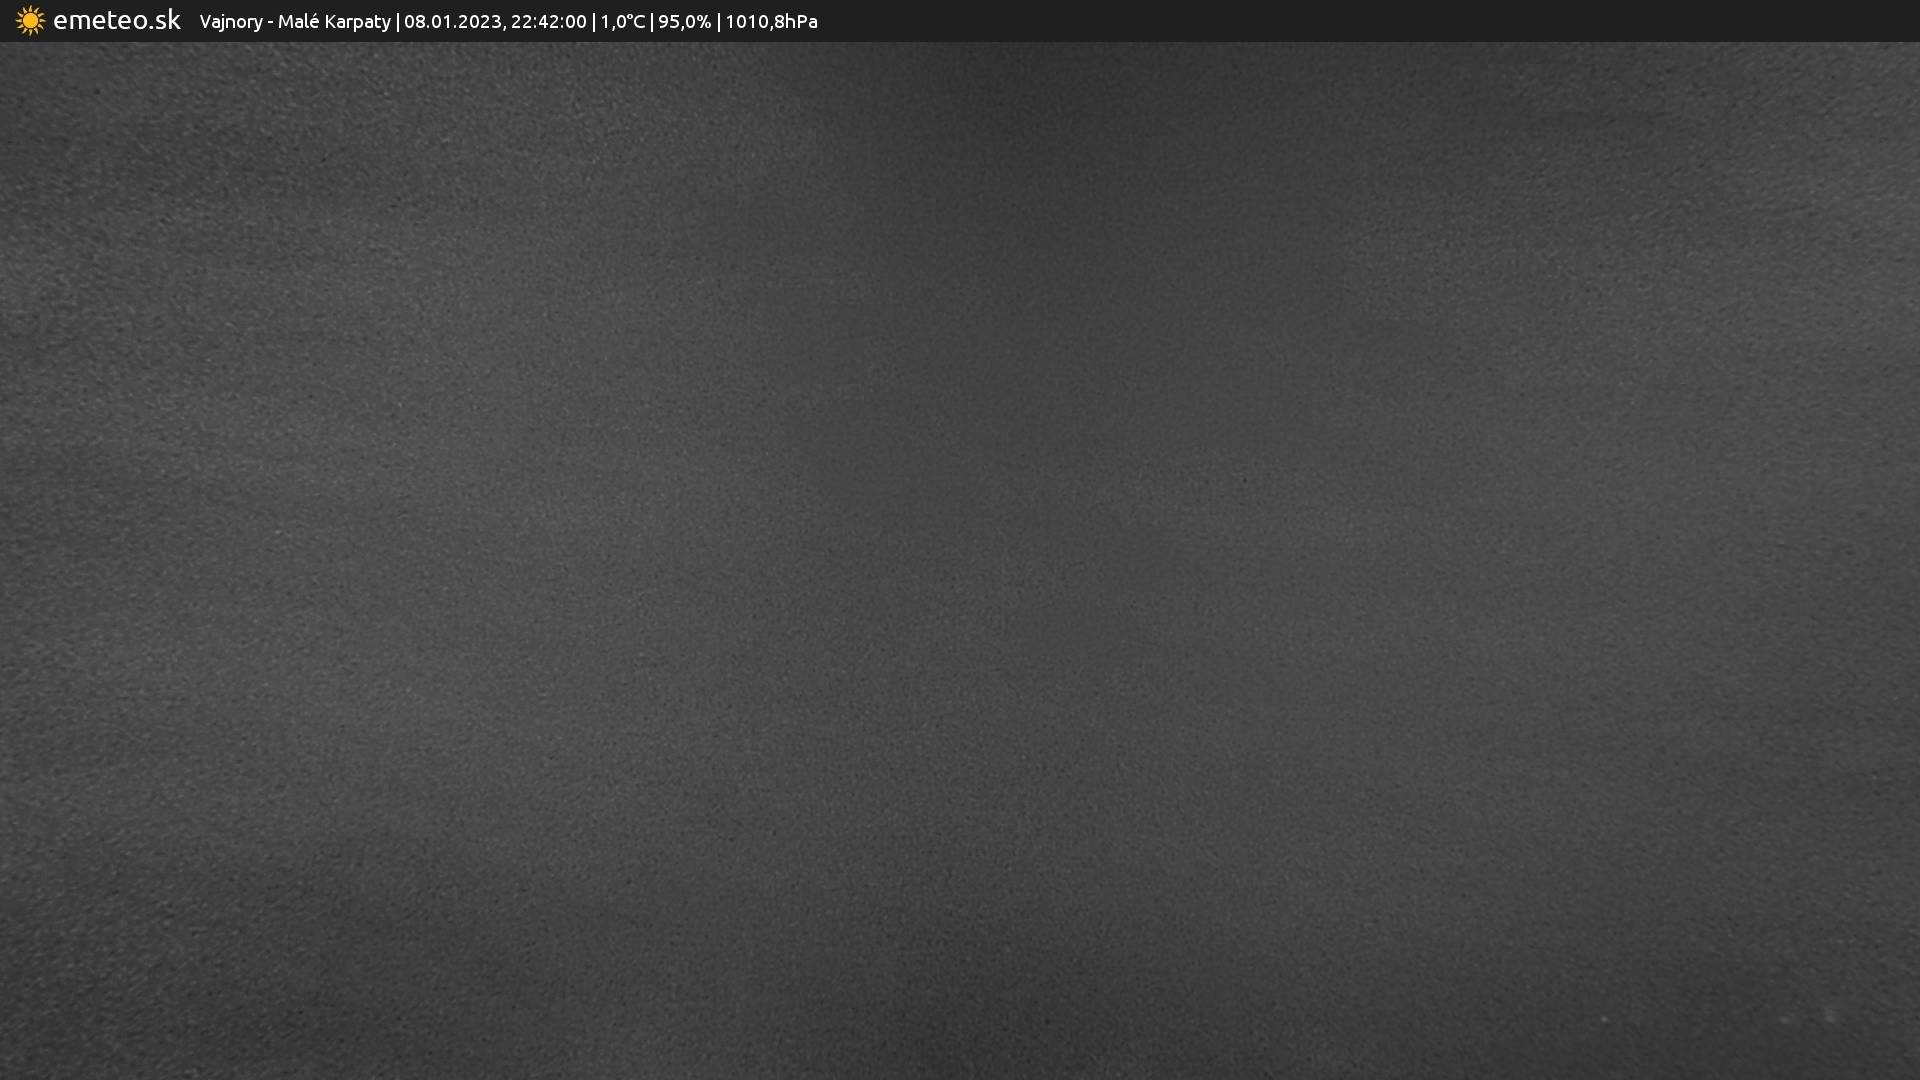Click the 22:42:00 time stamp
1920x1080 pixels.
click(x=548, y=22)
